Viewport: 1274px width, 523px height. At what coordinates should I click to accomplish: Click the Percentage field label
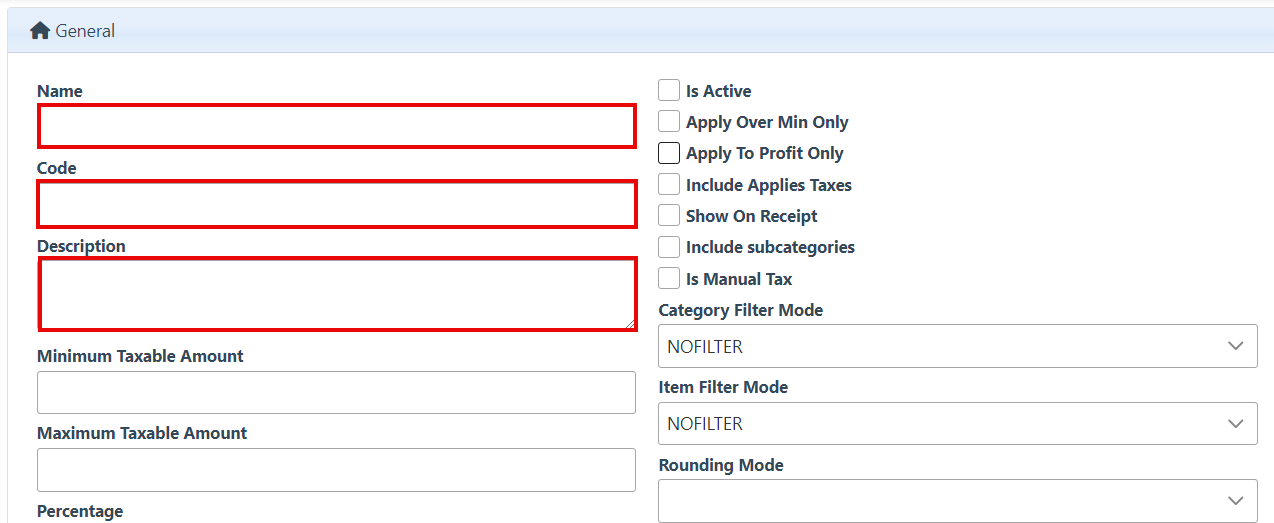pyautogui.click(x=80, y=511)
